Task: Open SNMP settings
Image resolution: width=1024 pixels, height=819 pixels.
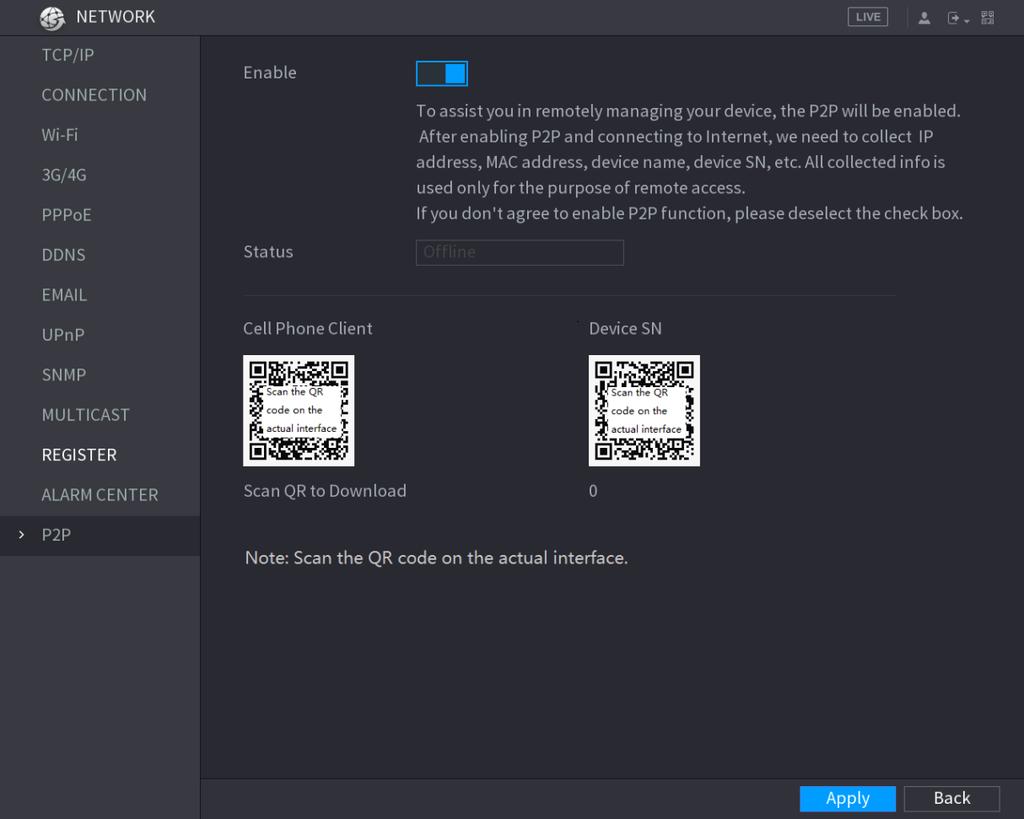Action: (64, 375)
